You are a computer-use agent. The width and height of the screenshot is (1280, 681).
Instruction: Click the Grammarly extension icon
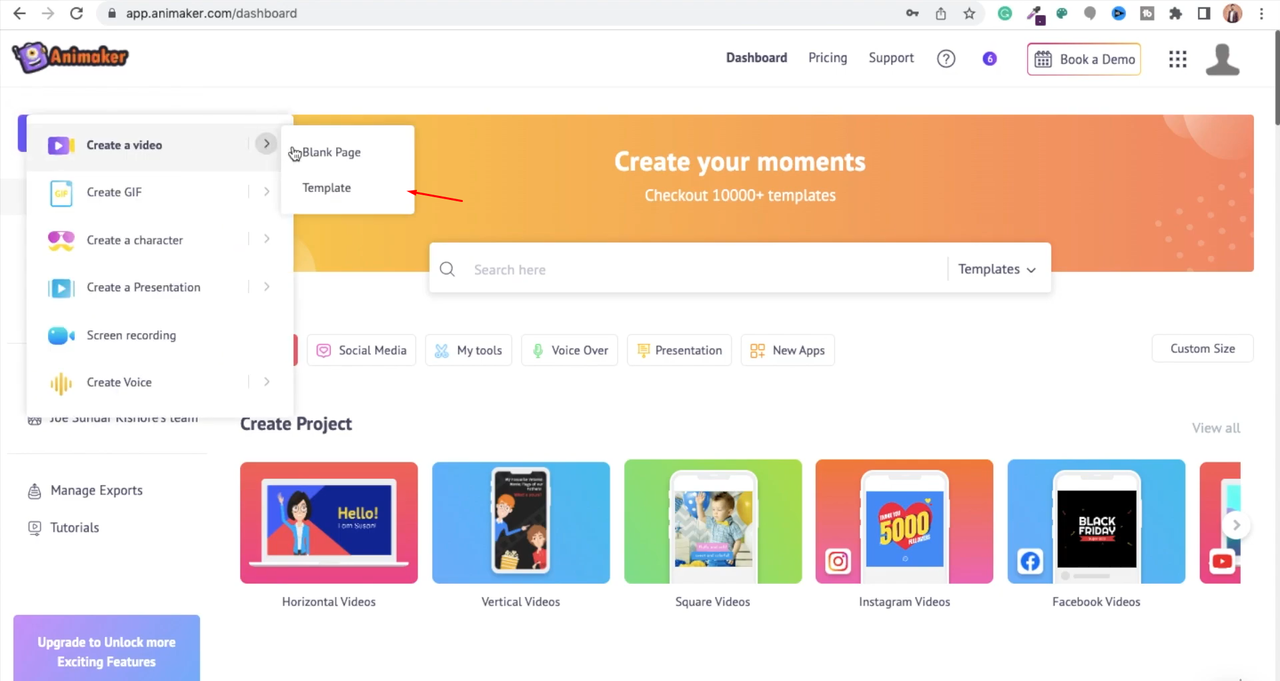[1005, 13]
